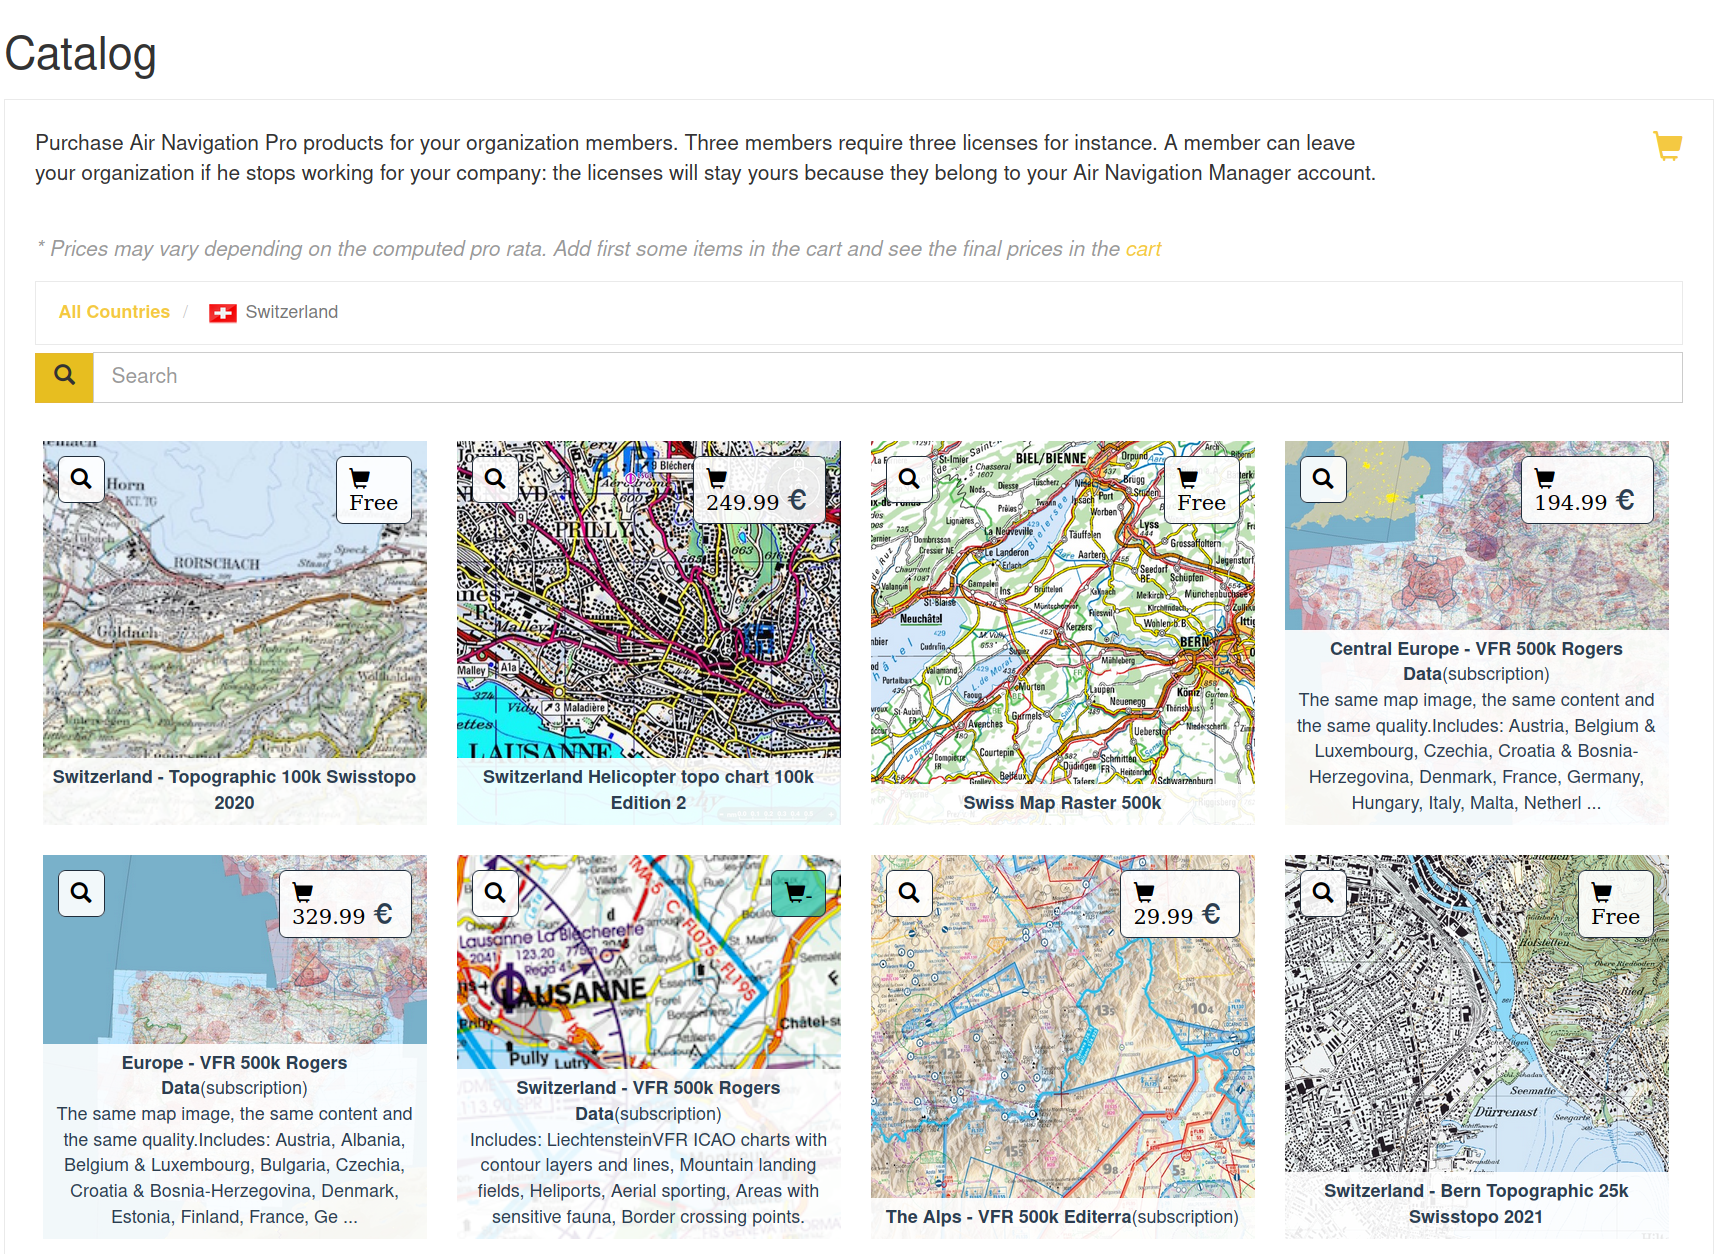
Task: Open Switzerland - Bern Topographic 25k Swisstopo 2021 title
Action: (1476, 1204)
